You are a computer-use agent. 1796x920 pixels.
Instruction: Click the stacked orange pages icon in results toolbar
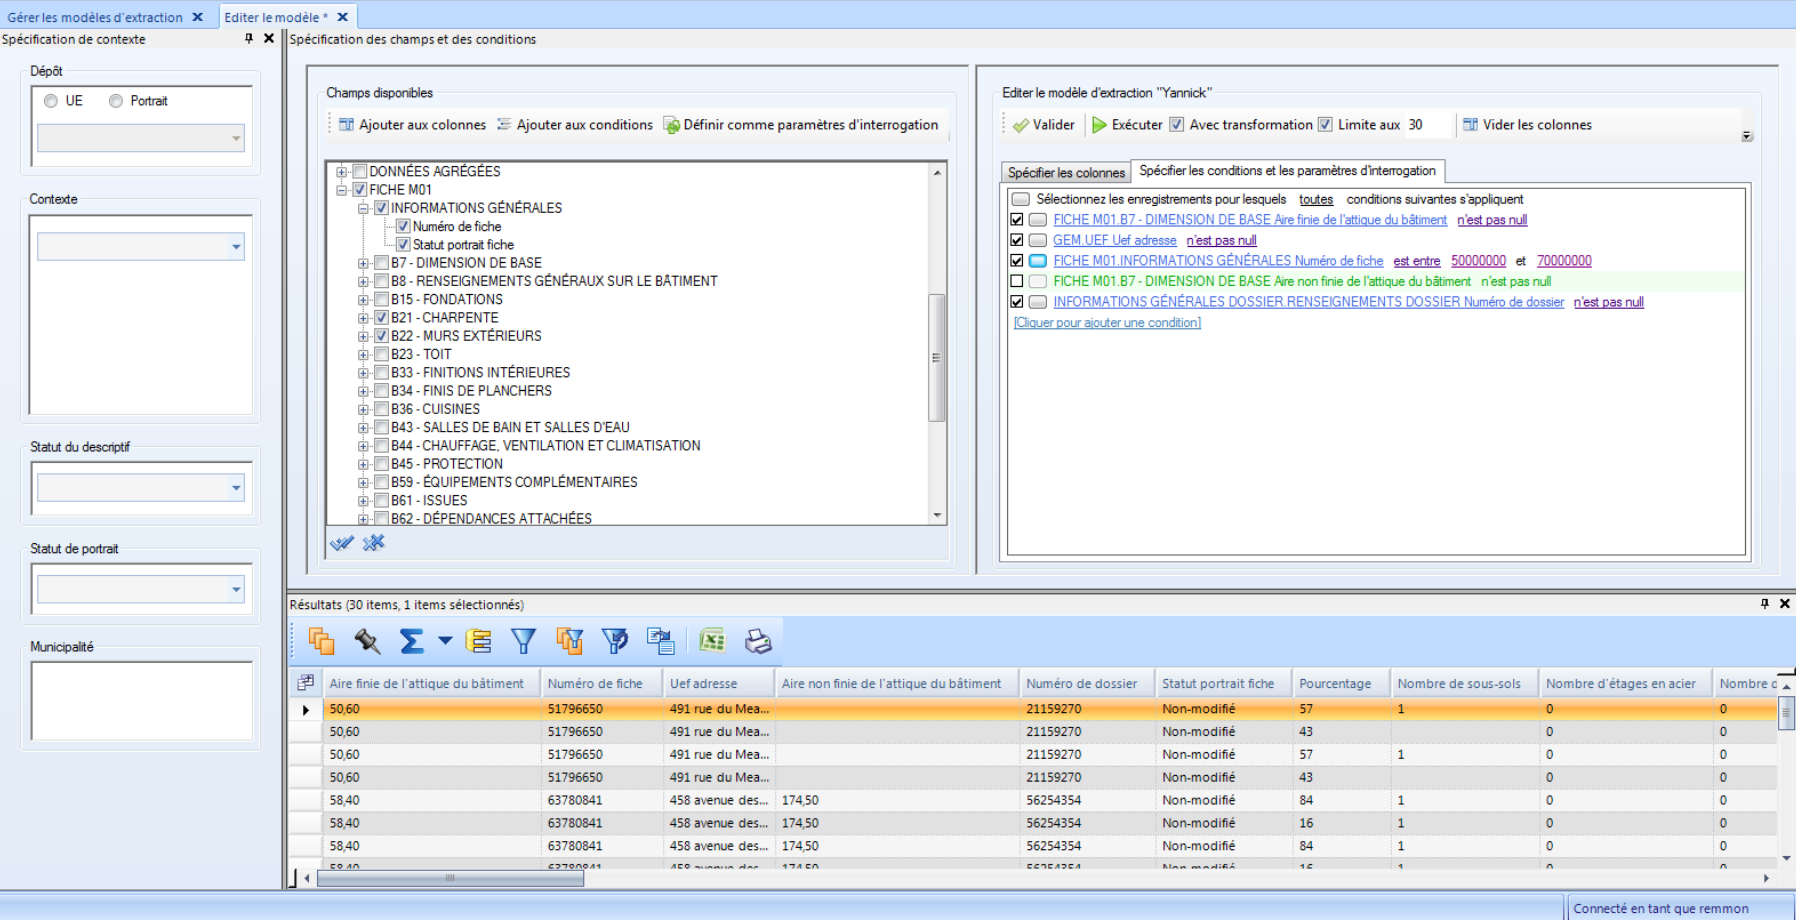(x=321, y=641)
